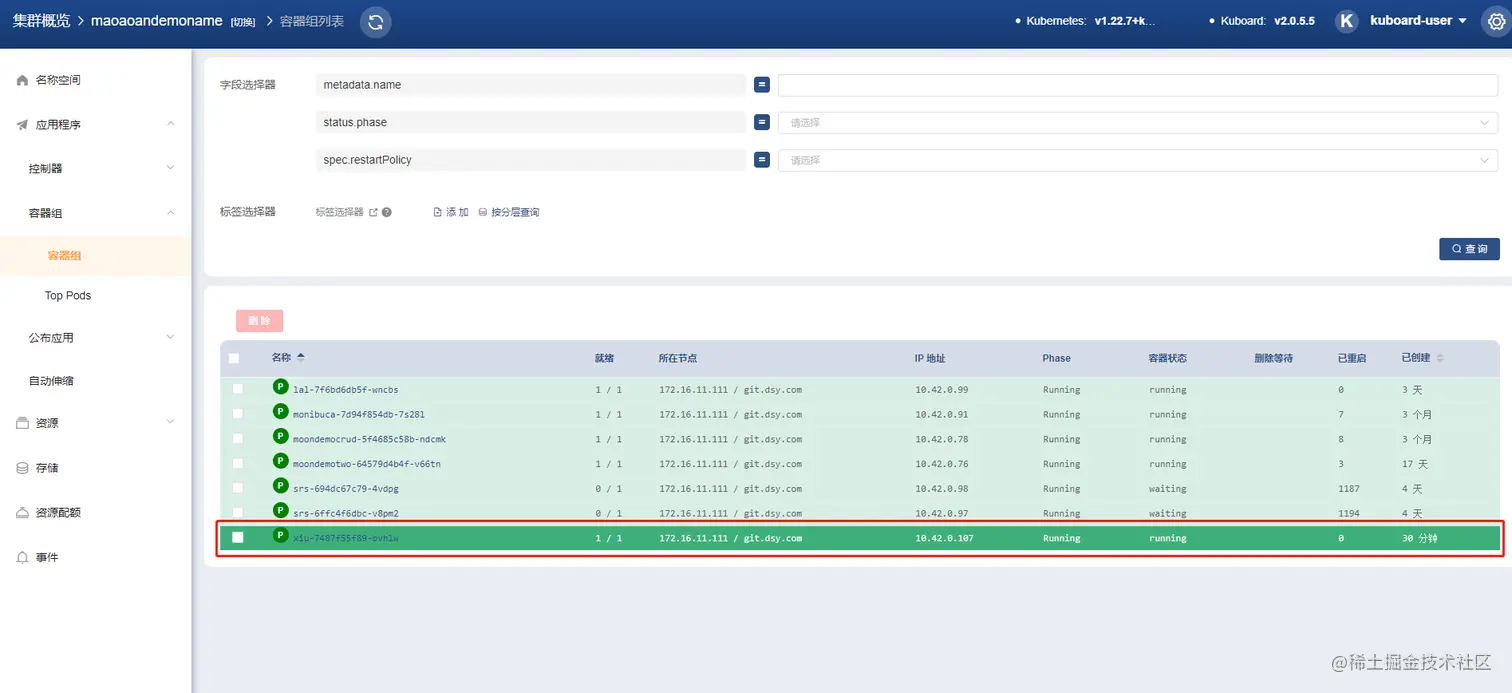Click the metadata.name value input field
The image size is (1512, 693).
pyautogui.click(x=1138, y=85)
